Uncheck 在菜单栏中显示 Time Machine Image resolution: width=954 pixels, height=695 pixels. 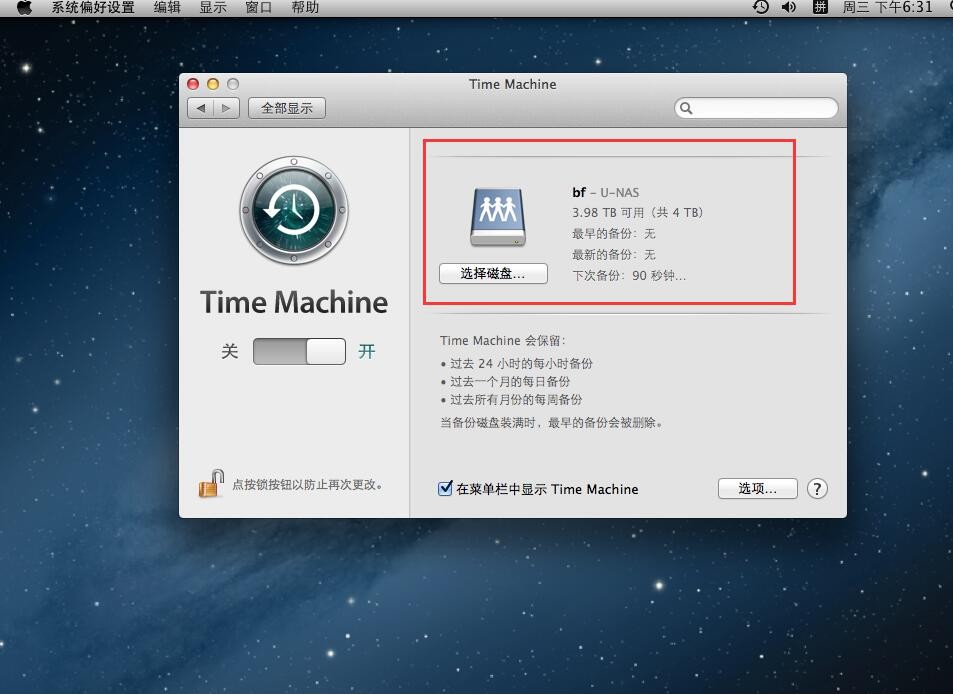coord(444,489)
